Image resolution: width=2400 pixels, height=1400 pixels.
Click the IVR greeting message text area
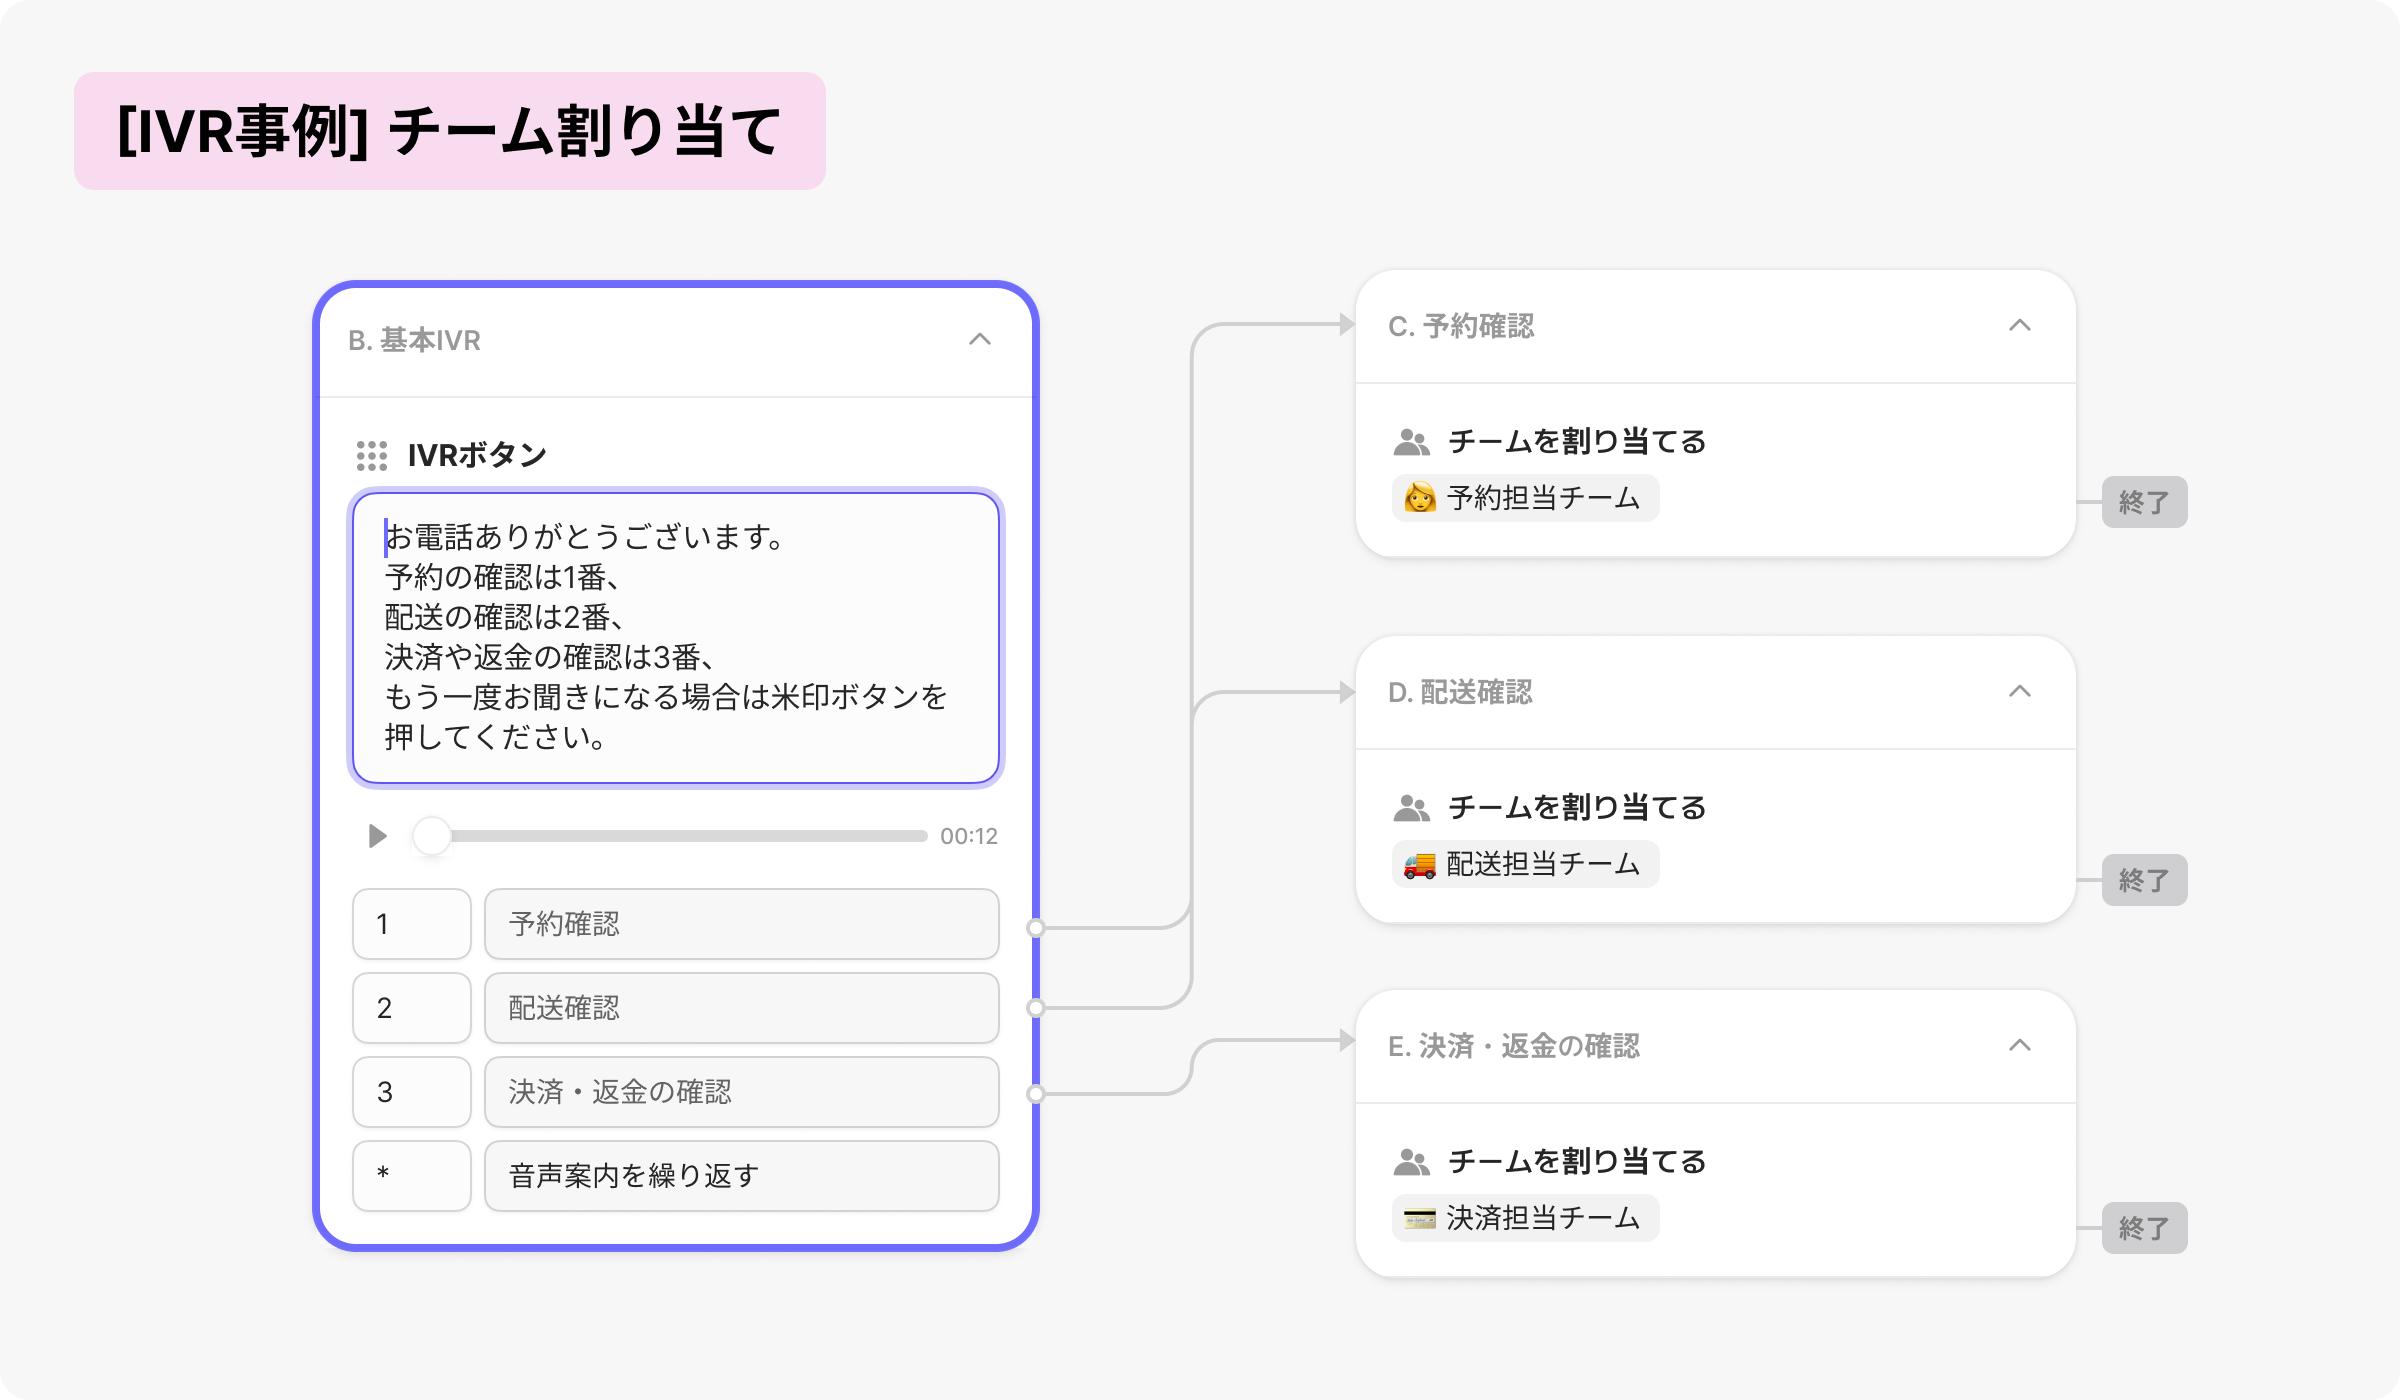(x=676, y=638)
